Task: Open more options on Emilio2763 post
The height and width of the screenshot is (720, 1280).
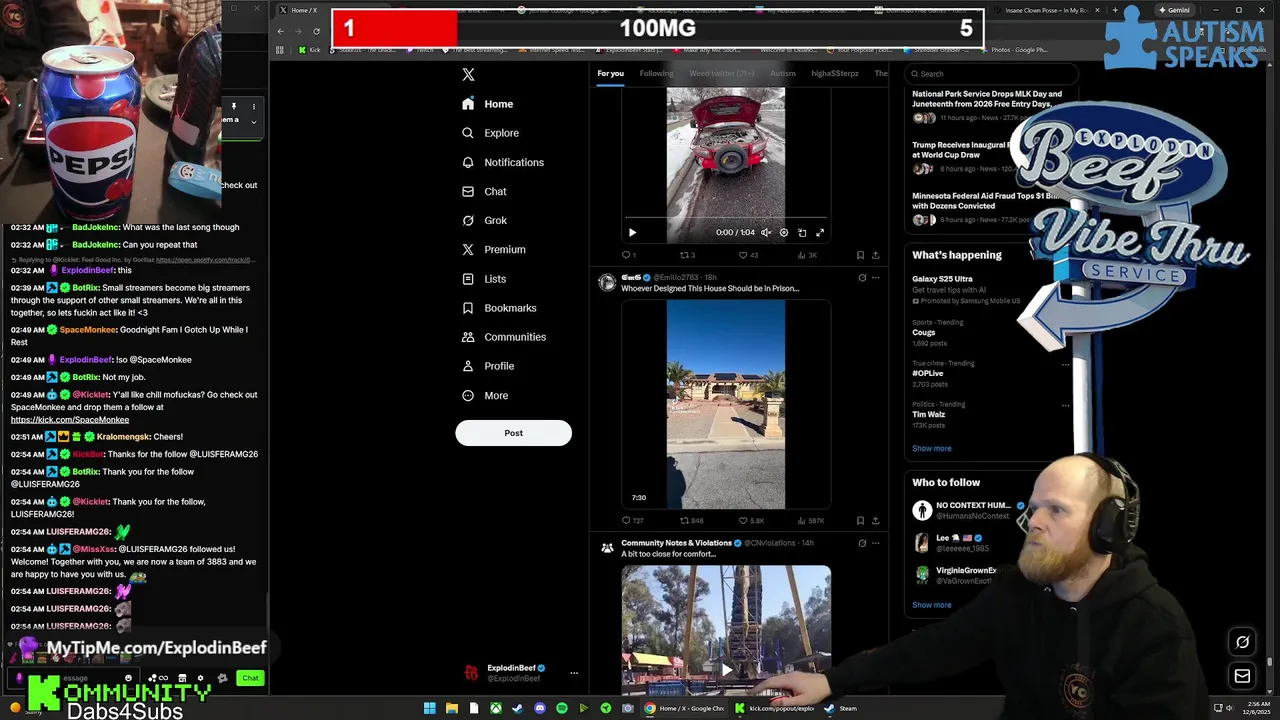Action: pos(876,278)
